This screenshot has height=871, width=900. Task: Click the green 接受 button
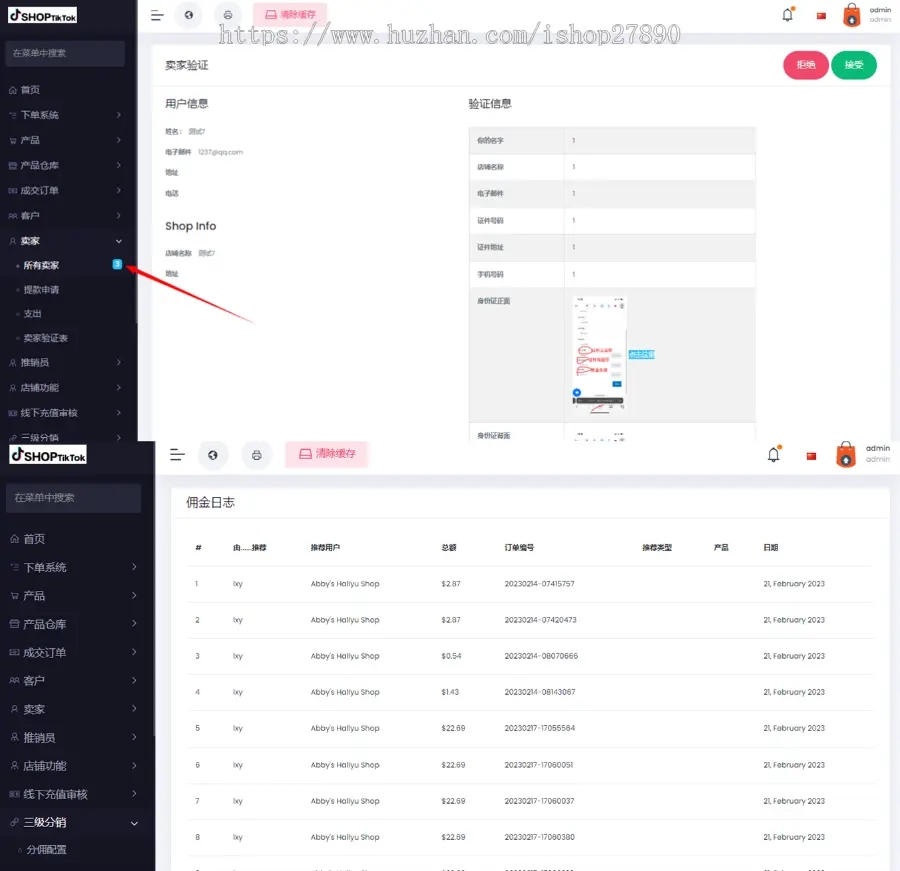pos(853,65)
